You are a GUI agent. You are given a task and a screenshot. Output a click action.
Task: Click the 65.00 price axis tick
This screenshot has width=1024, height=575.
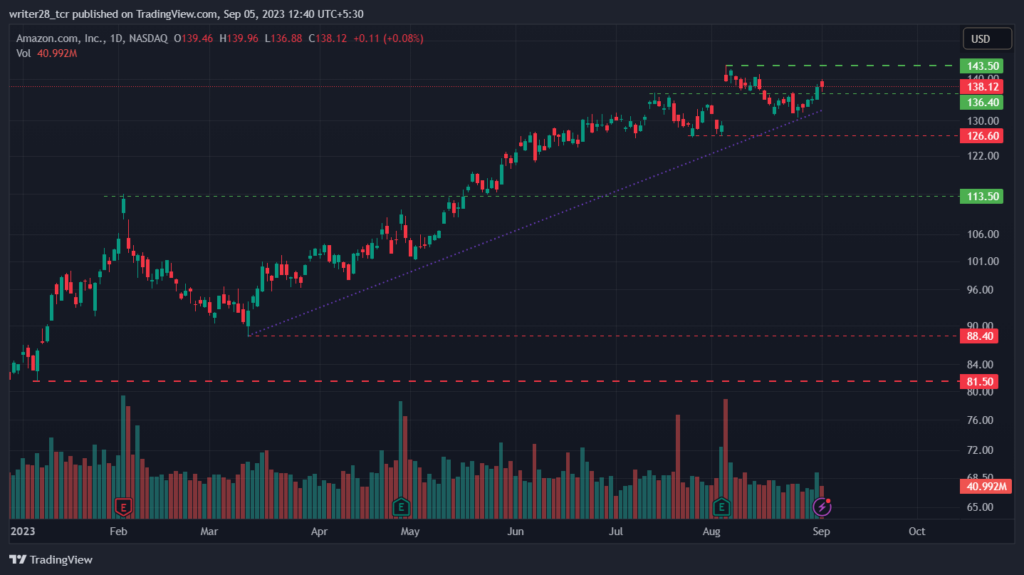click(x=980, y=507)
